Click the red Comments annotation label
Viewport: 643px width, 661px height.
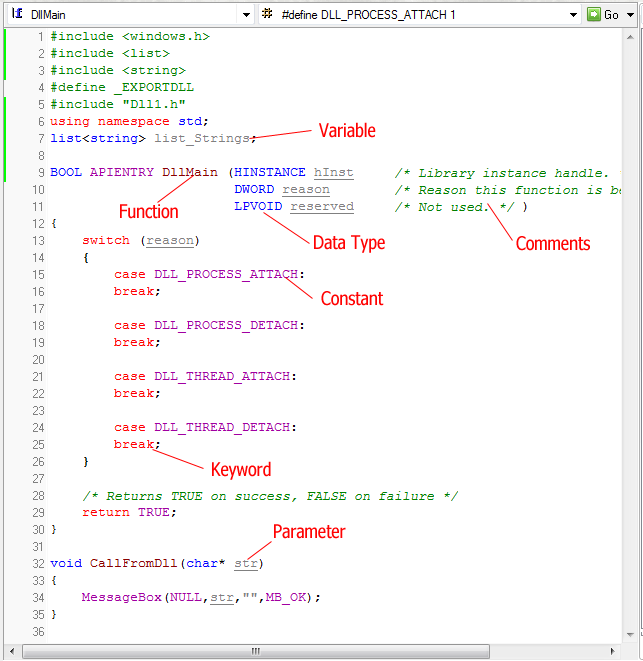click(x=553, y=243)
